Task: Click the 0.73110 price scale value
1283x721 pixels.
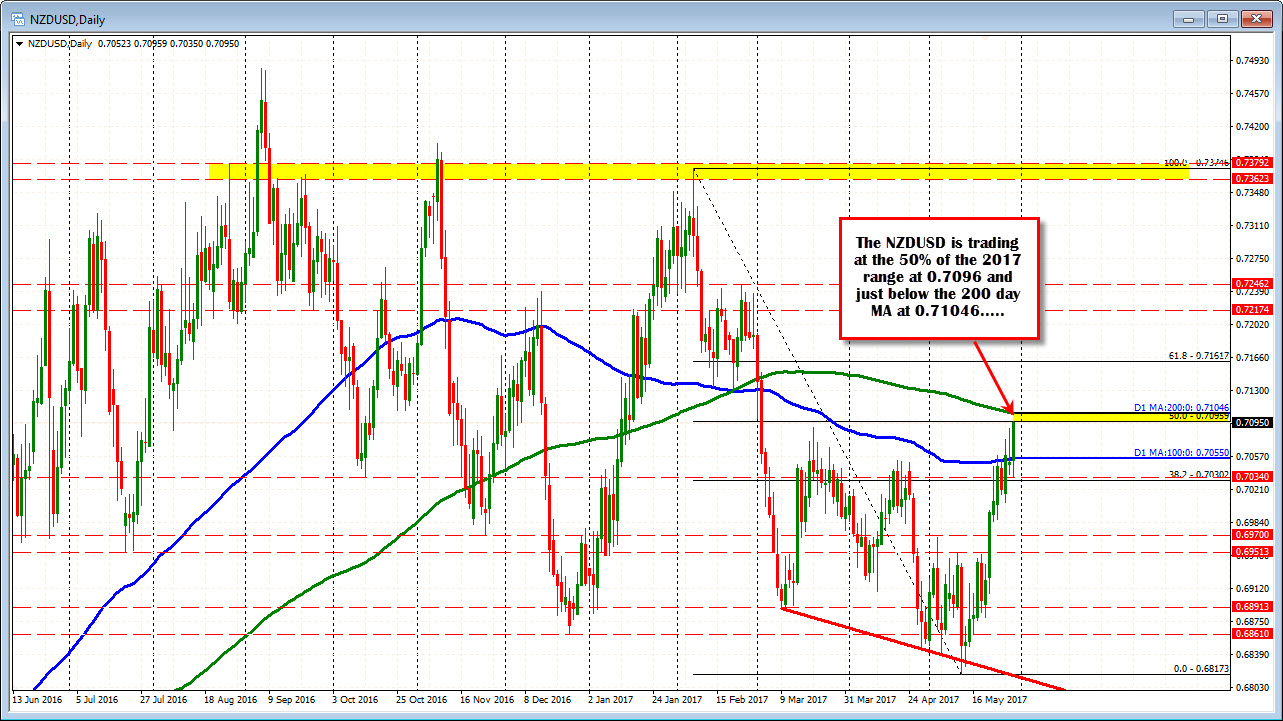Action: 1253,226
